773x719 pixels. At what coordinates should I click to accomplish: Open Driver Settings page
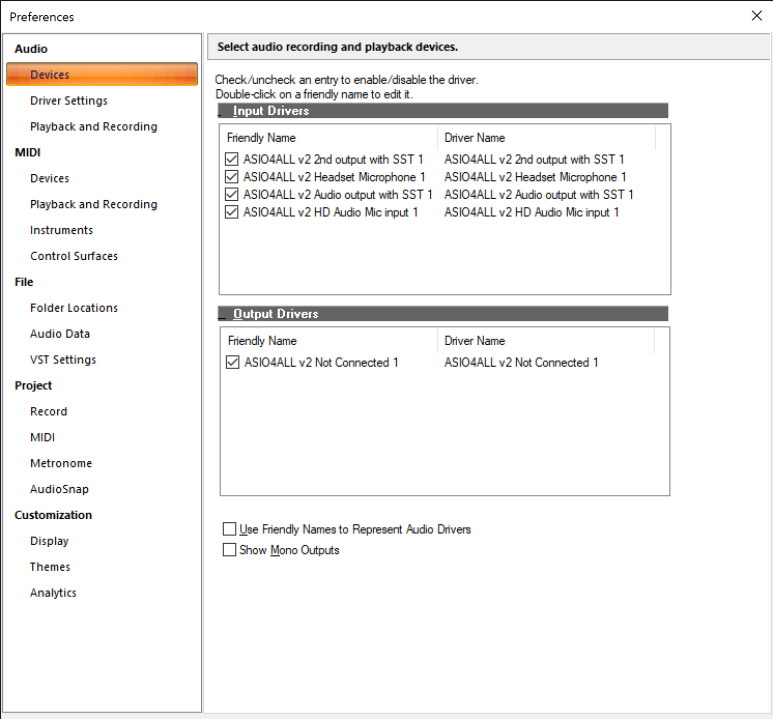69,101
